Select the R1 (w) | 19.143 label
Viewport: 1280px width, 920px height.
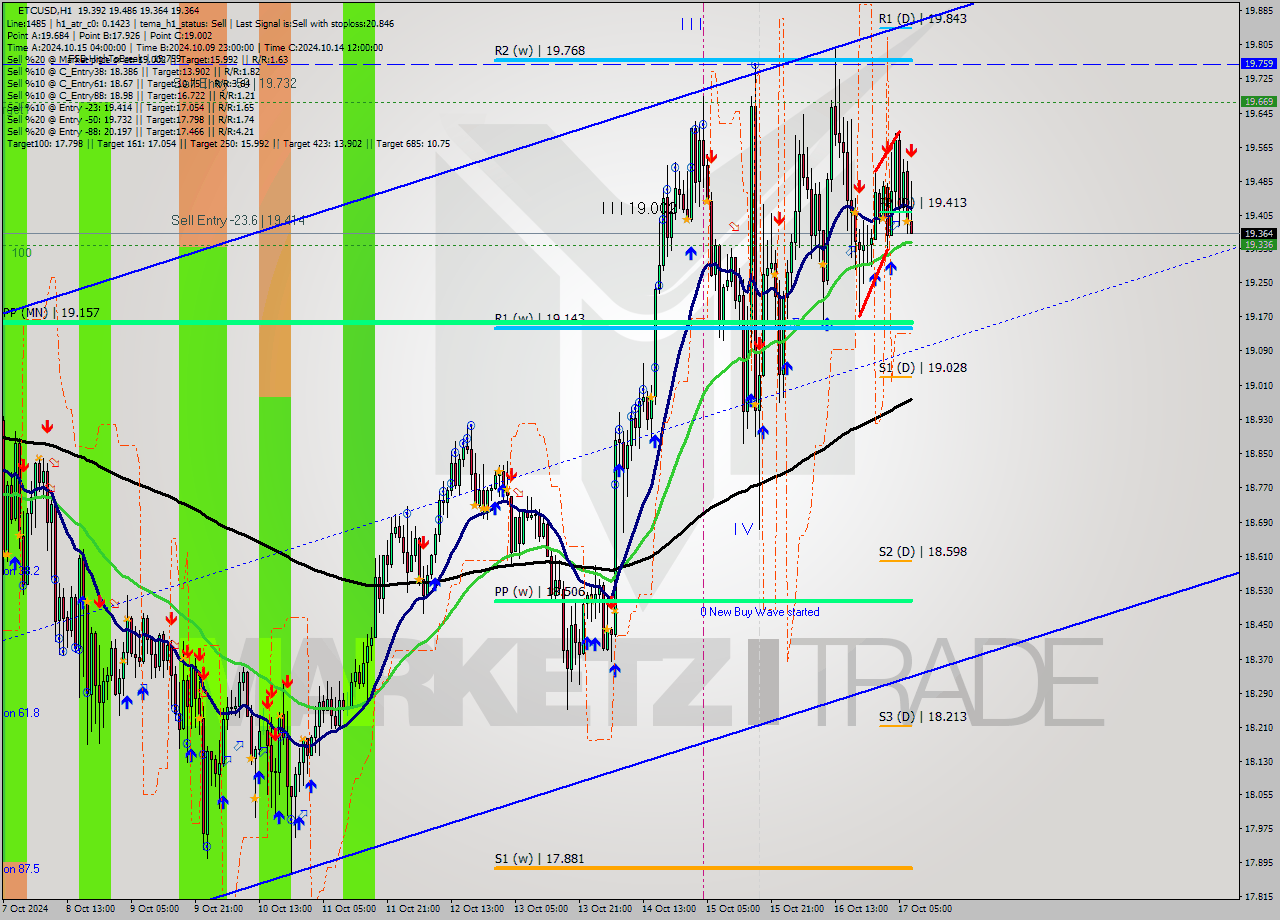pos(539,318)
